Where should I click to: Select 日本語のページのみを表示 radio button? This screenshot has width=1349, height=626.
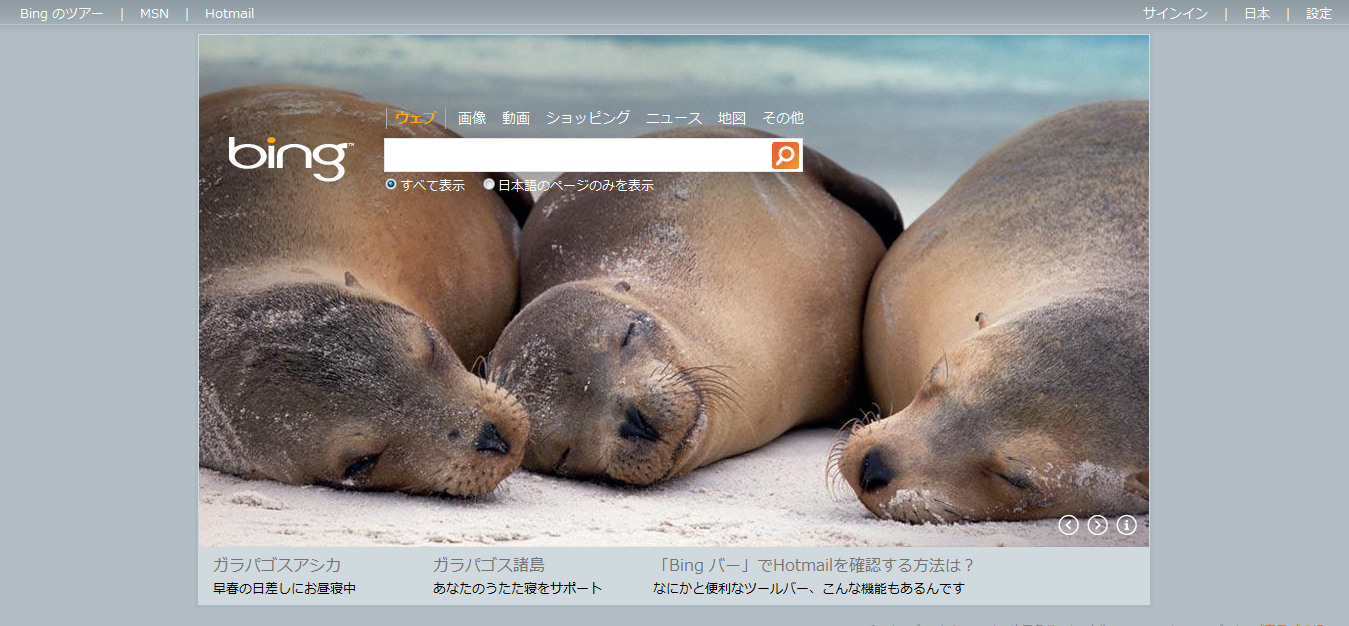tap(489, 185)
